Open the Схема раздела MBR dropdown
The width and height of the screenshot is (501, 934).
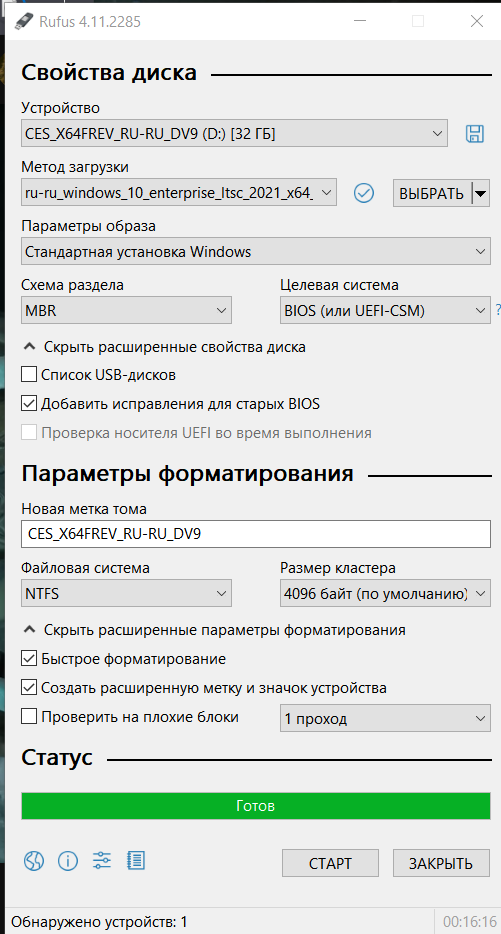[x=126, y=310]
